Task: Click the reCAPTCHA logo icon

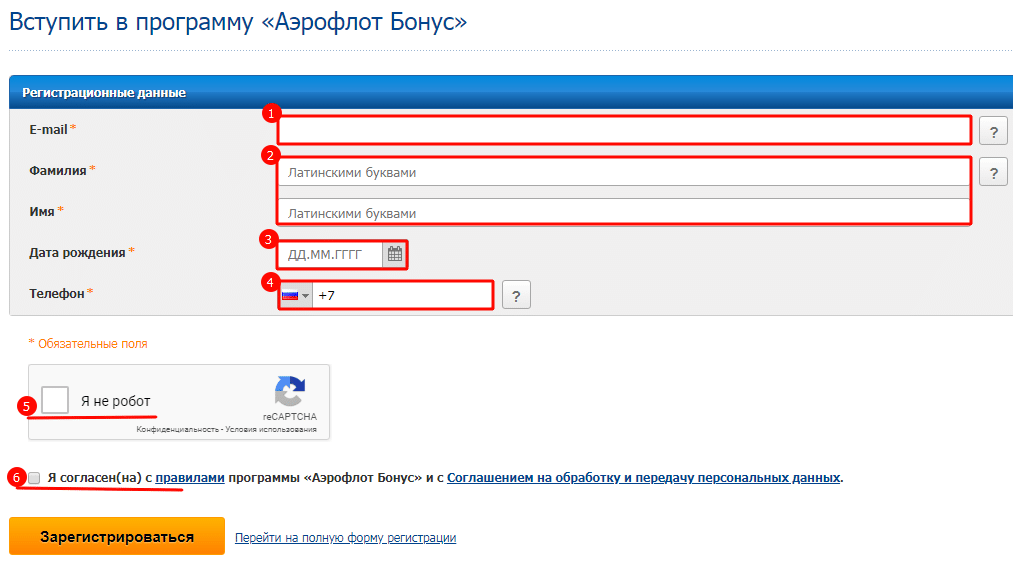Action: click(290, 391)
